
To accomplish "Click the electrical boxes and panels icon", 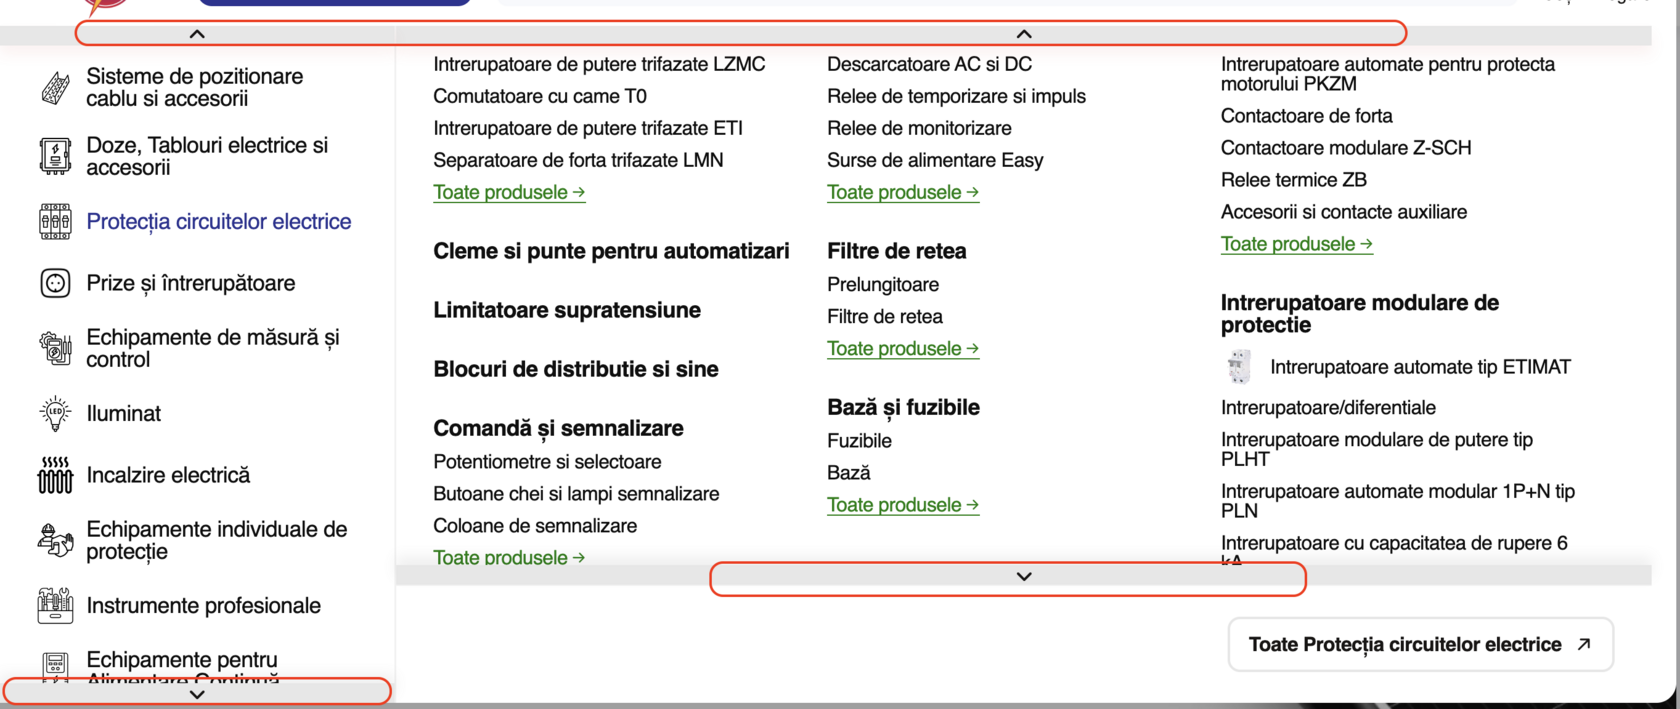I will click(x=55, y=156).
